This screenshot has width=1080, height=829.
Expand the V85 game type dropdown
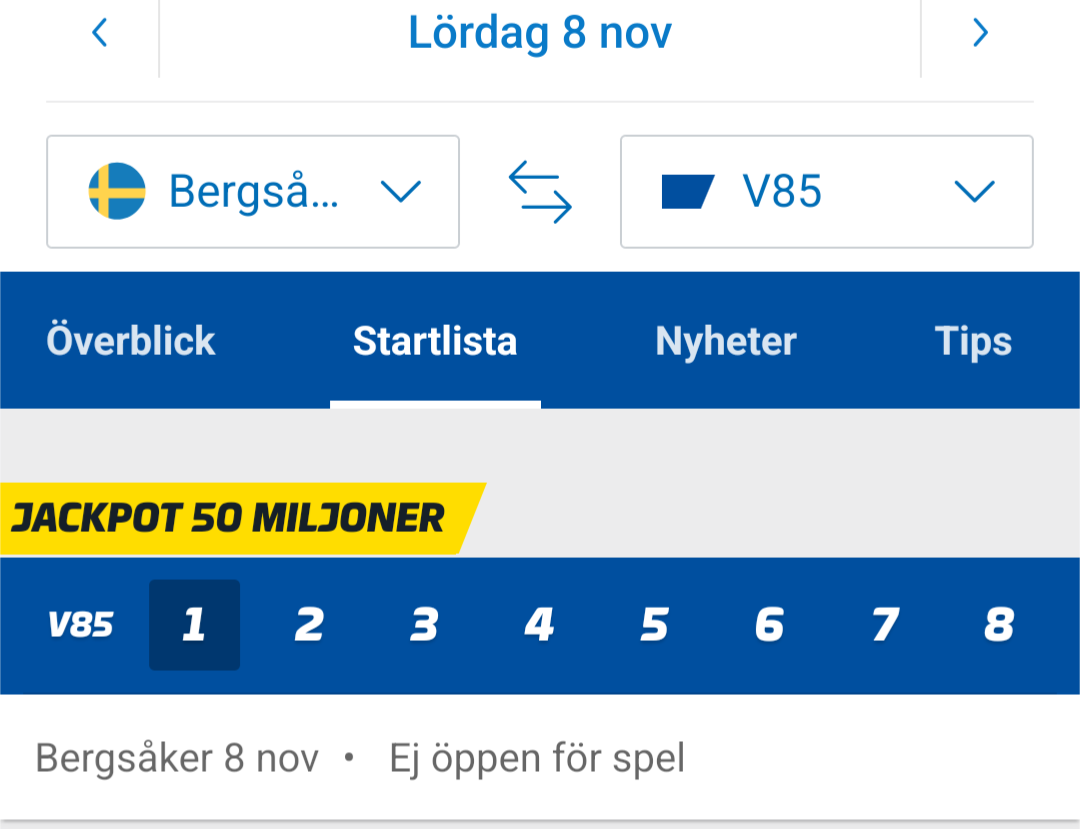pyautogui.click(x=827, y=192)
